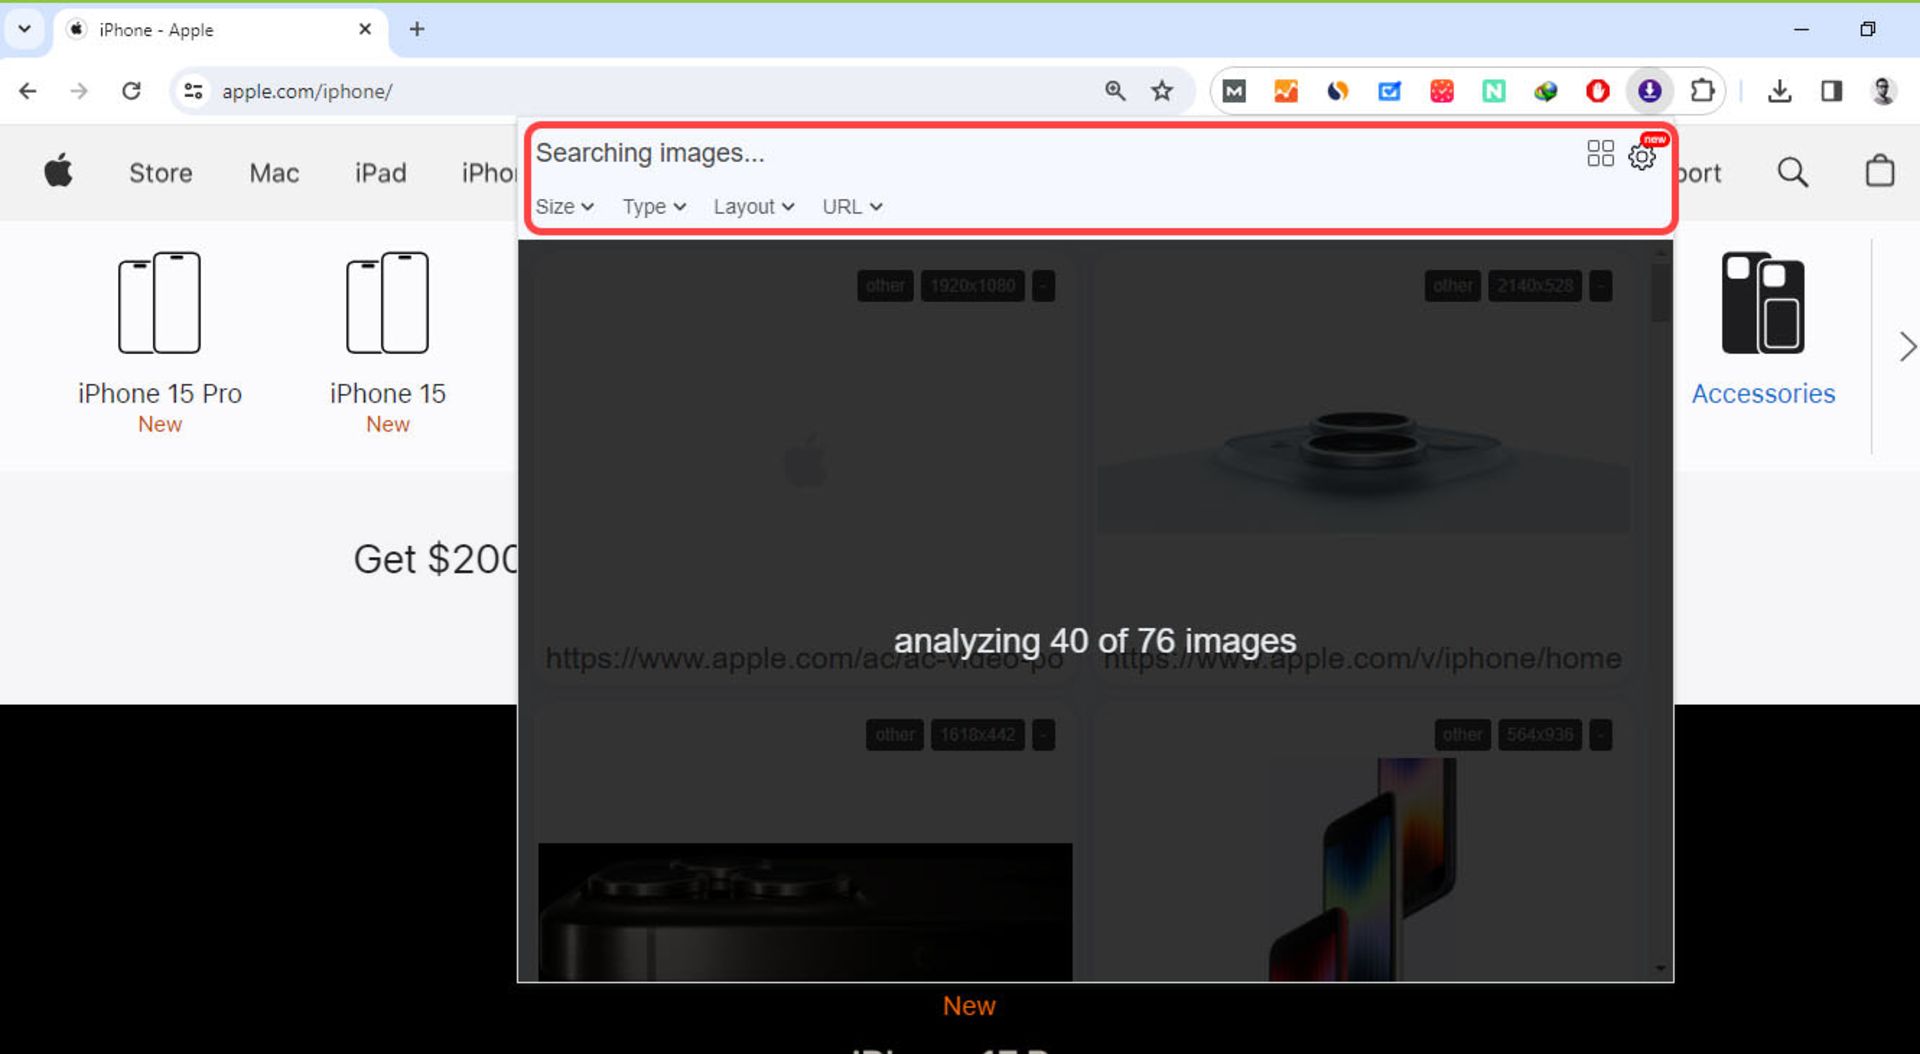Image resolution: width=1920 pixels, height=1054 pixels.
Task: Select the 2140x528 camera image thumbnail
Action: [1363, 463]
